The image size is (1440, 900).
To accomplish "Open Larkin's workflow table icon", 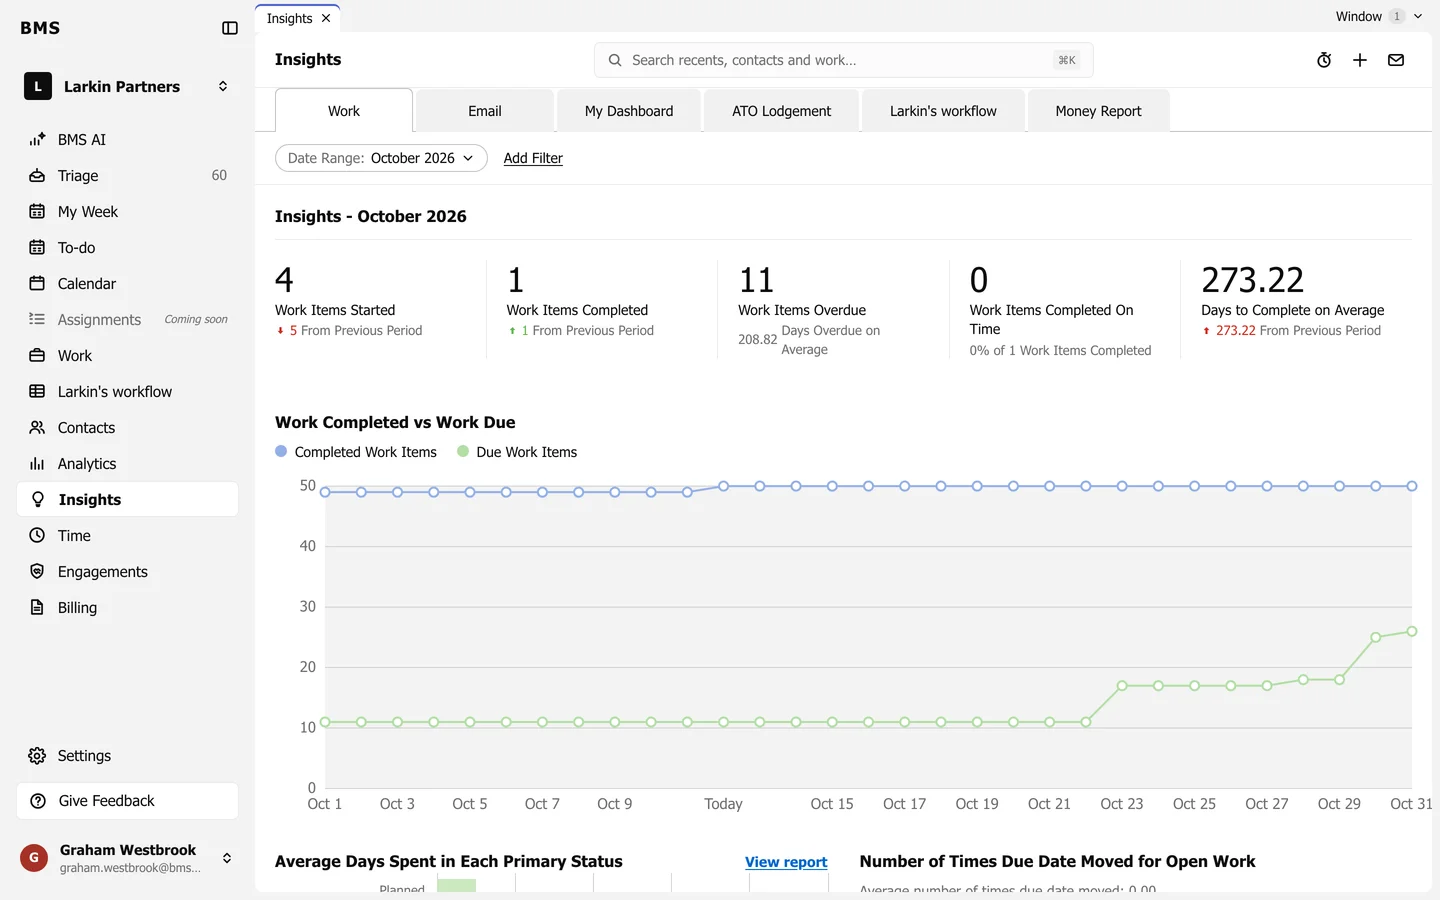I will [37, 392].
